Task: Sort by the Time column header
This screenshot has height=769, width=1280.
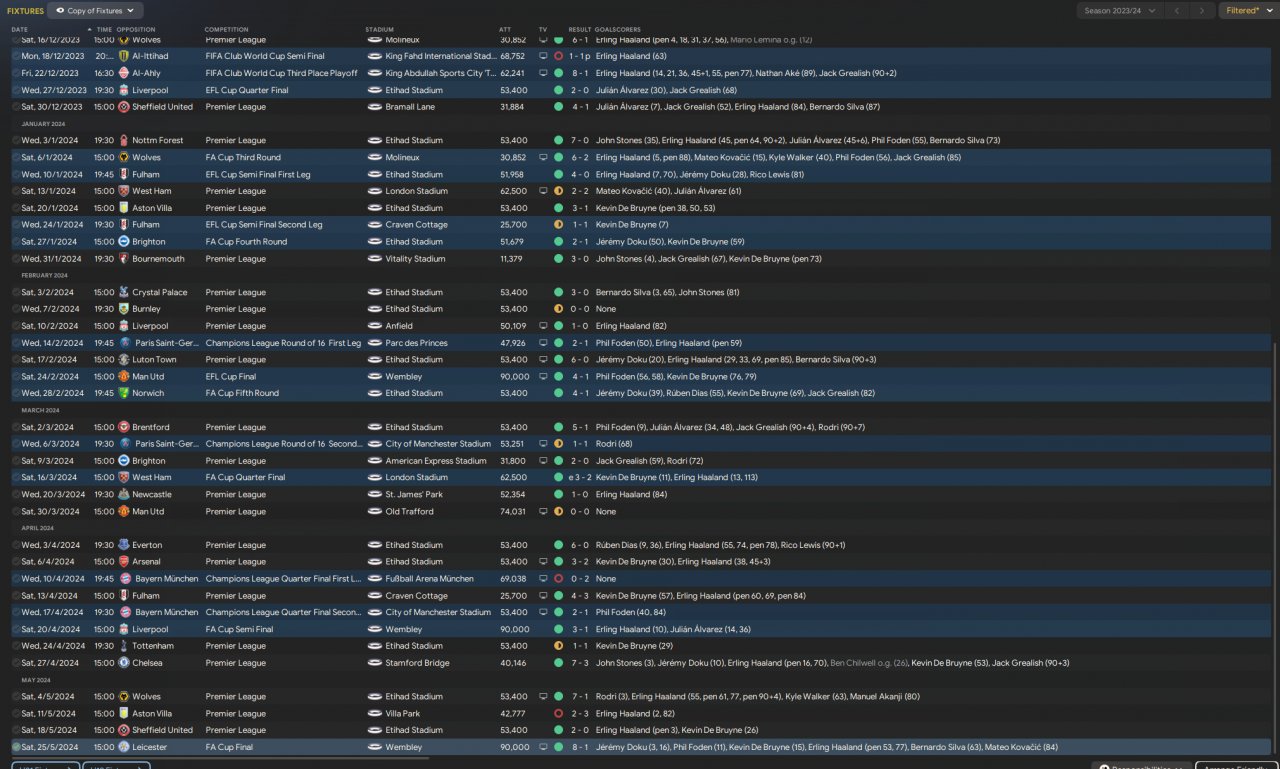Action: coord(104,30)
